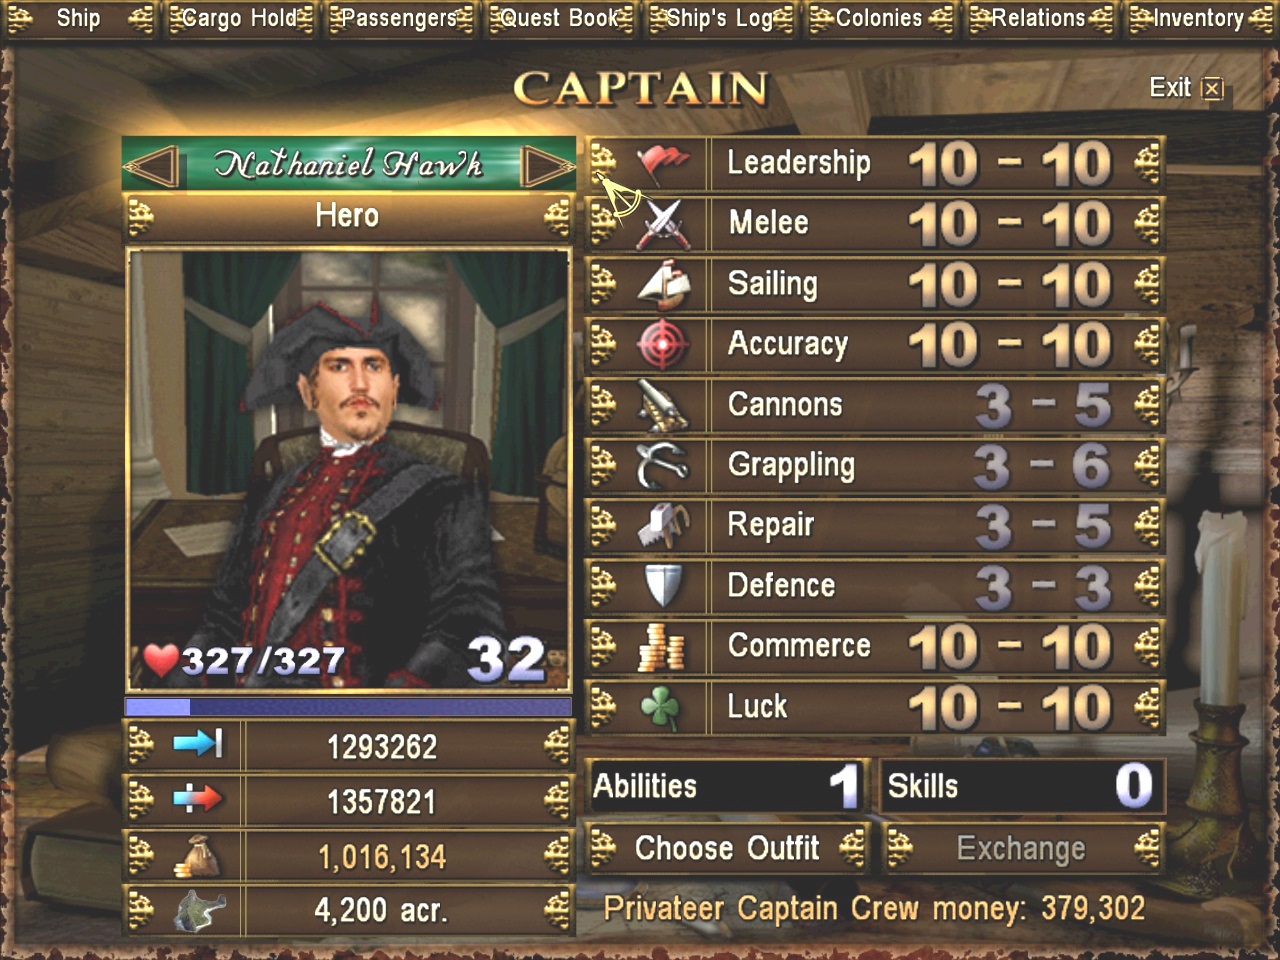Click the Exchange button
Image resolution: width=1280 pixels, height=960 pixels.
click(x=1022, y=848)
